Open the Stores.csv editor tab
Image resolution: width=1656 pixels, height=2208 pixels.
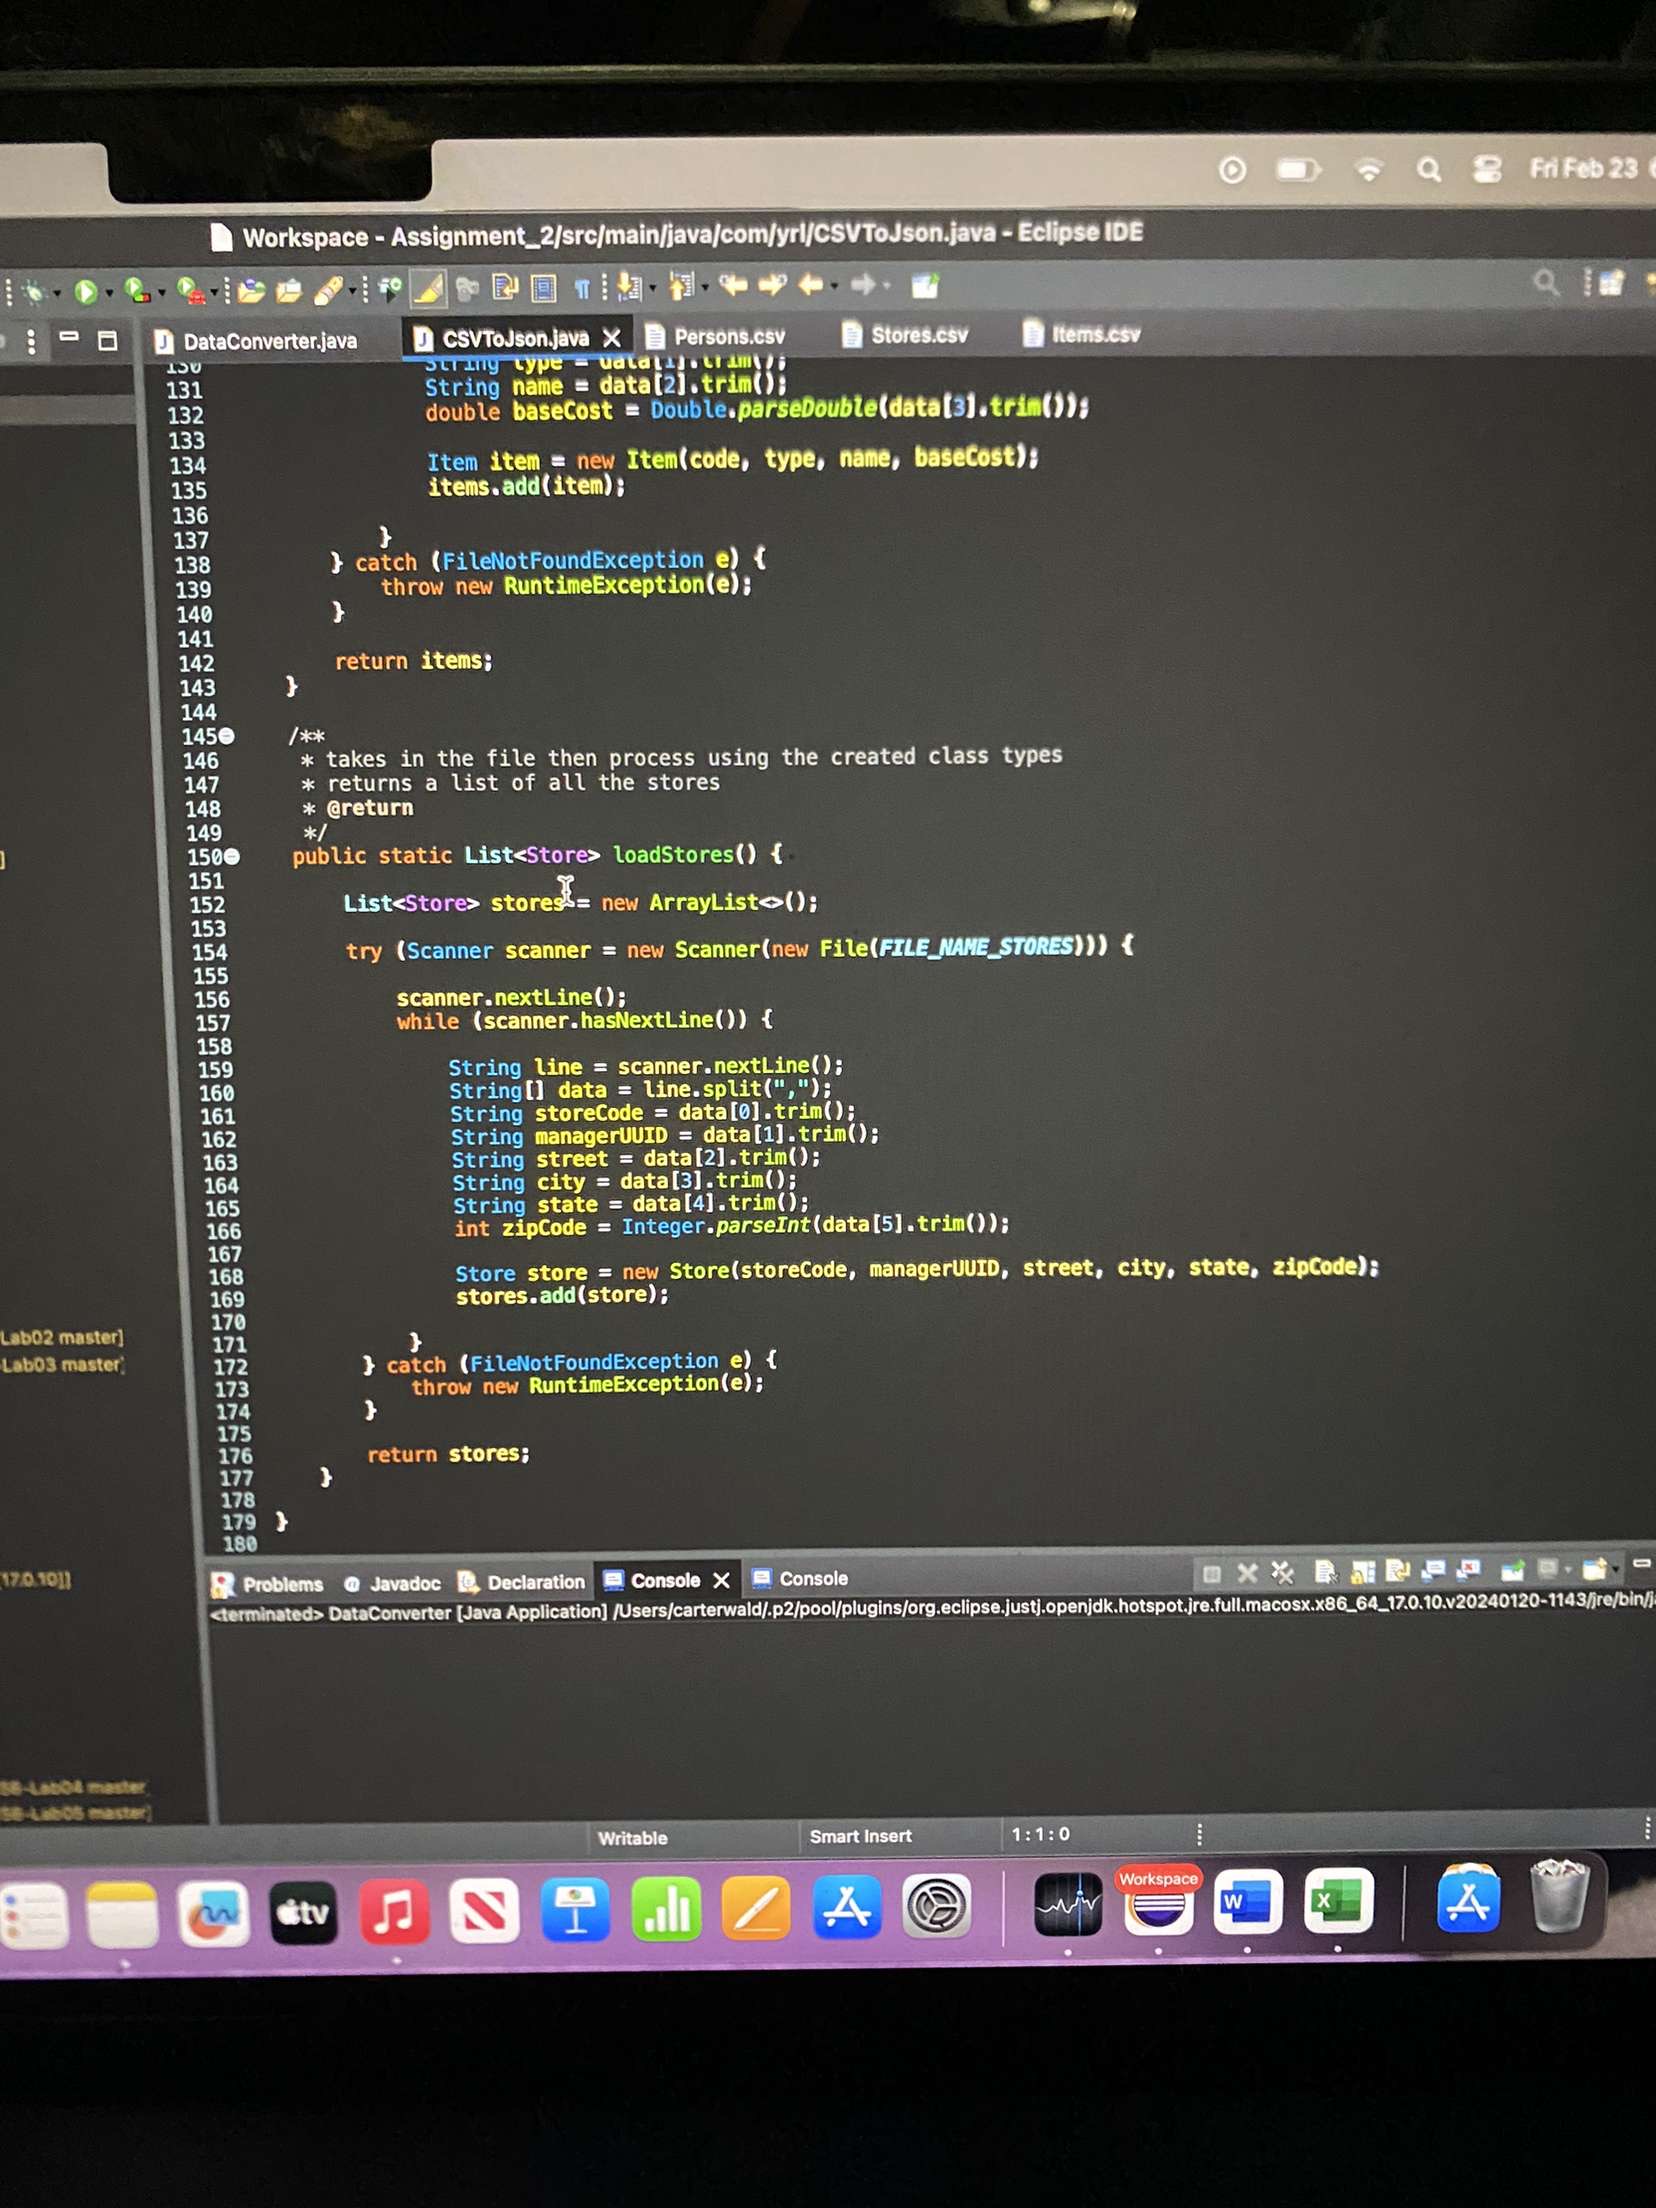[918, 335]
